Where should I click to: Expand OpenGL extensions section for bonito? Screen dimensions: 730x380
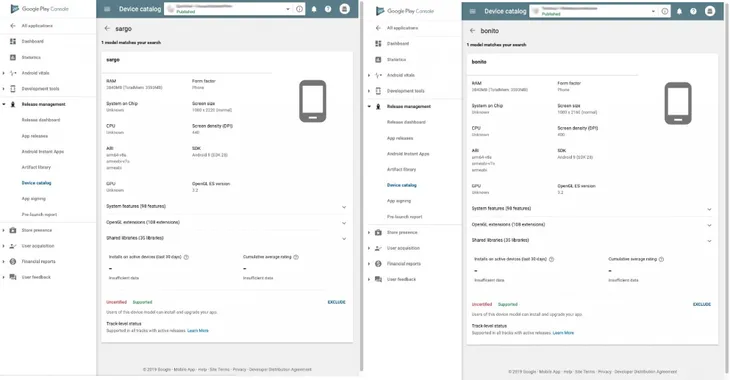pyautogui.click(x=592, y=224)
